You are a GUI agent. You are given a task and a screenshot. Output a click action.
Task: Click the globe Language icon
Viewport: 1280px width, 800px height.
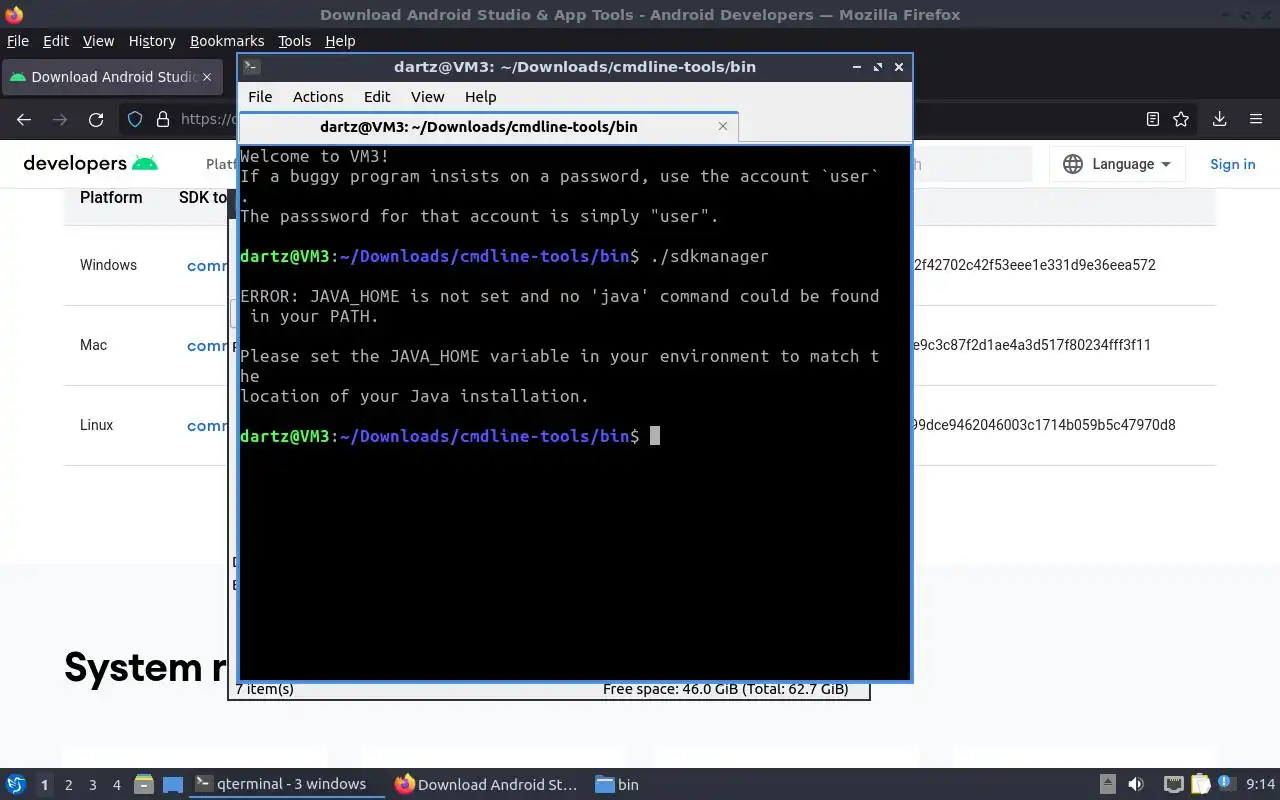pos(1073,164)
